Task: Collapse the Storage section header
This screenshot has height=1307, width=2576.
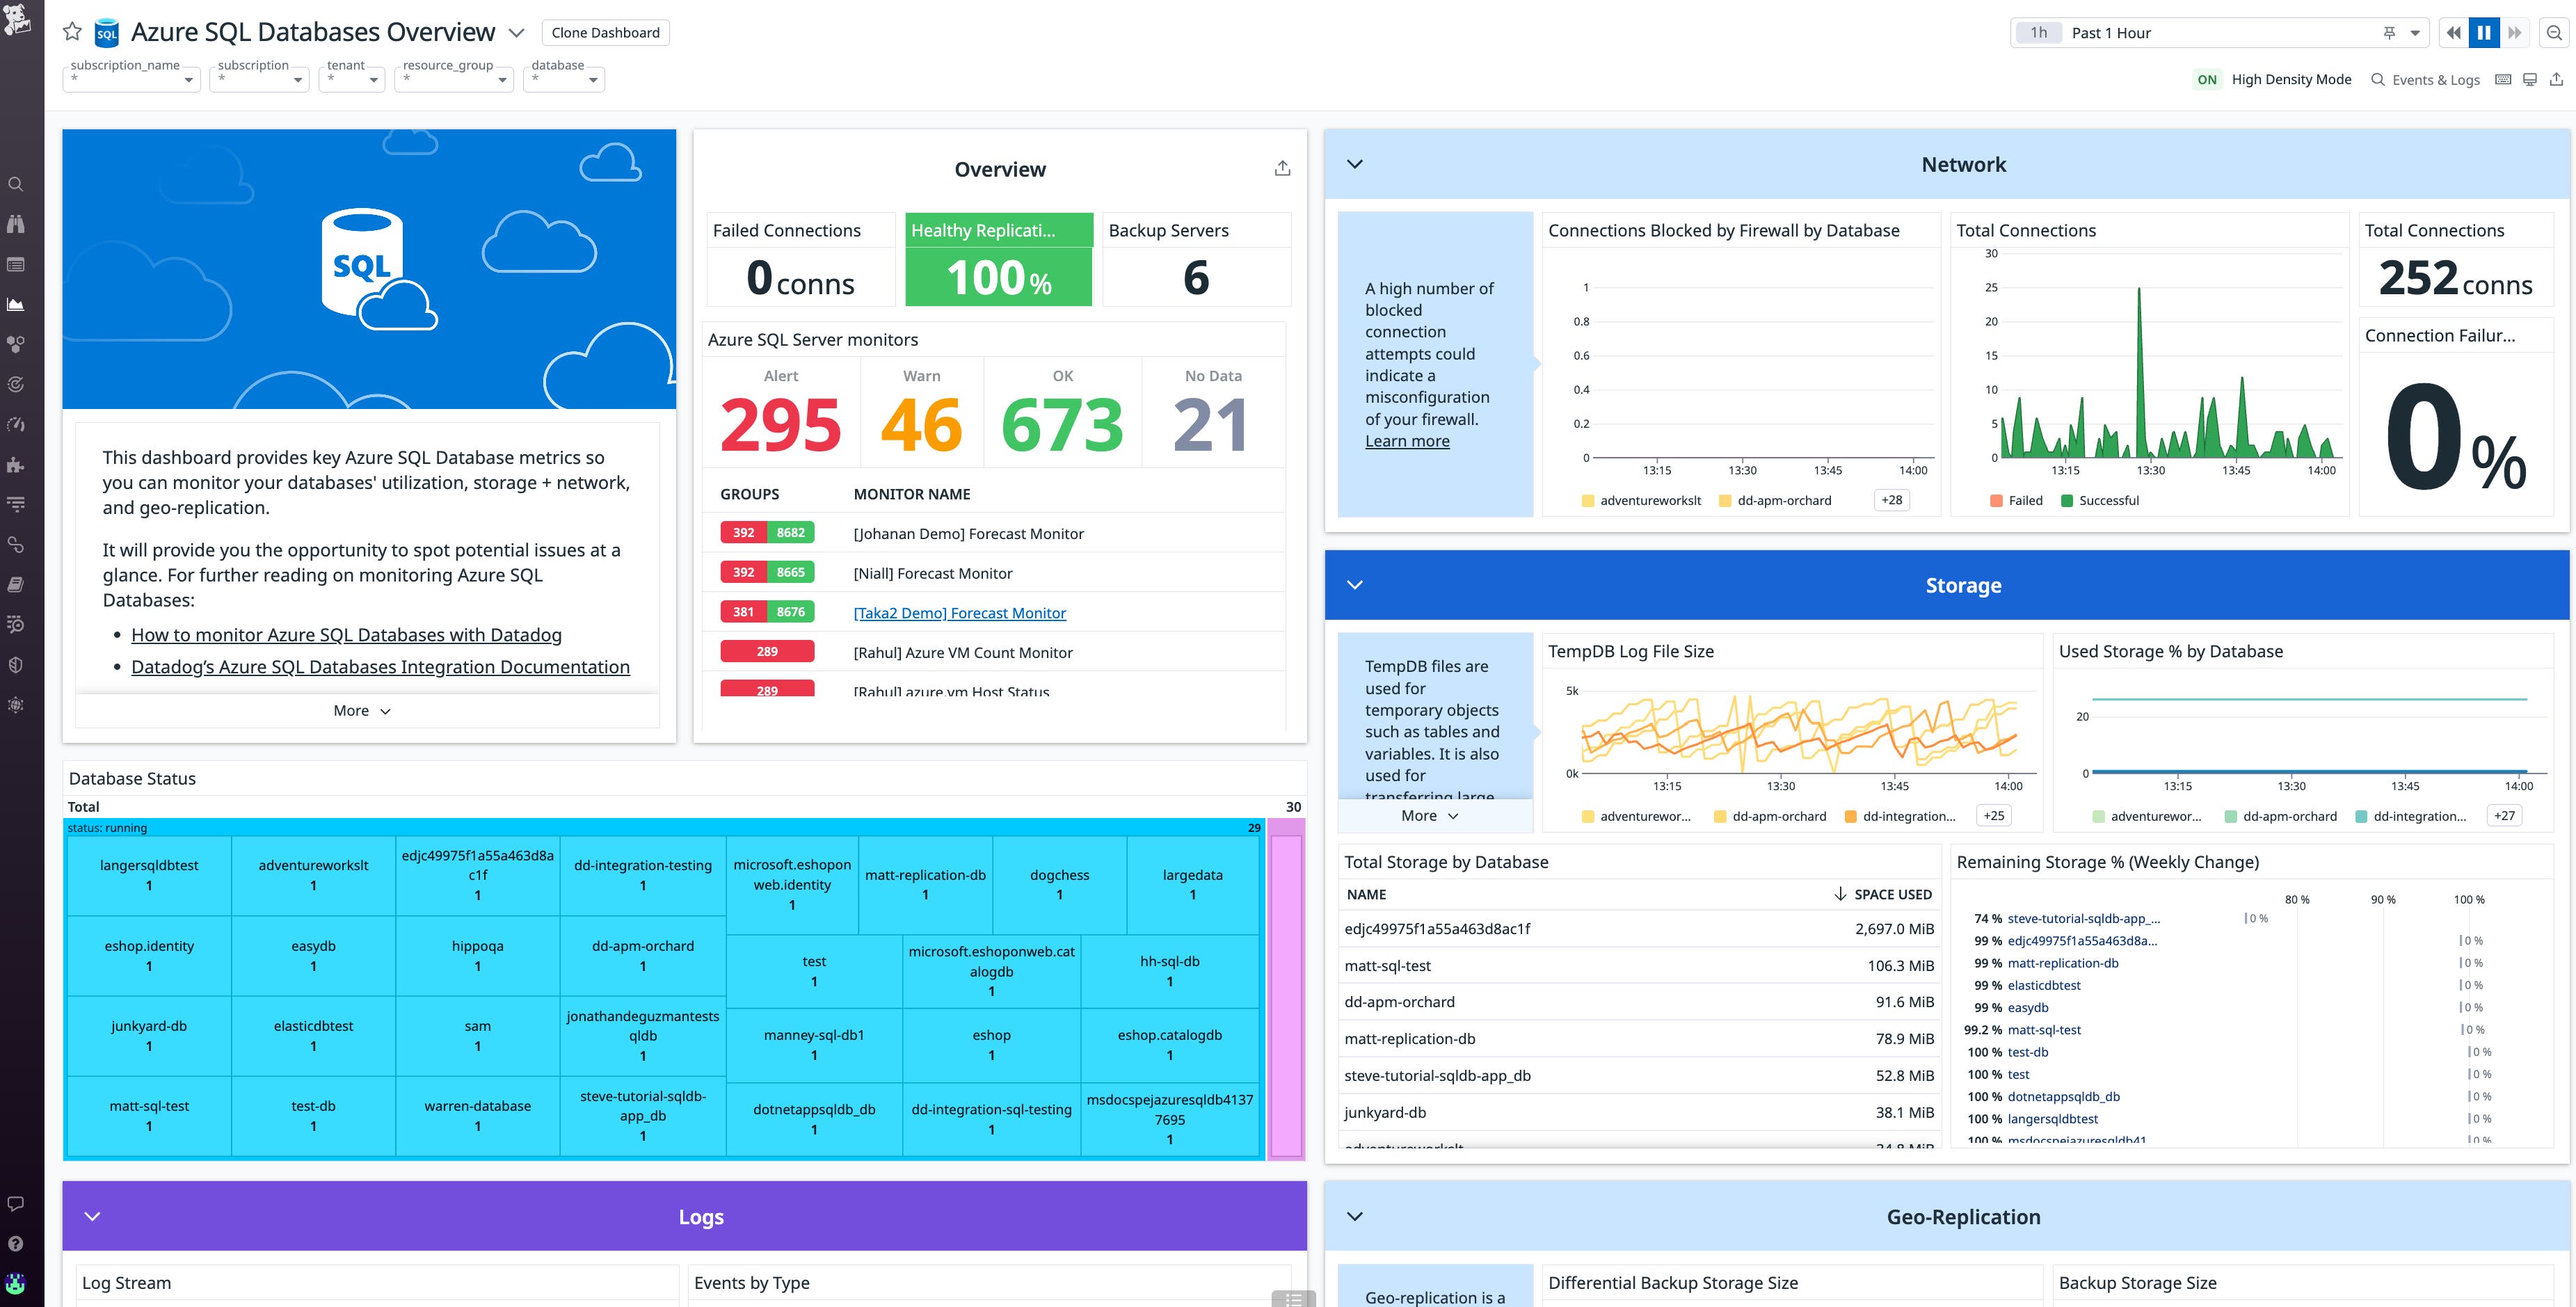Action: (x=1355, y=585)
